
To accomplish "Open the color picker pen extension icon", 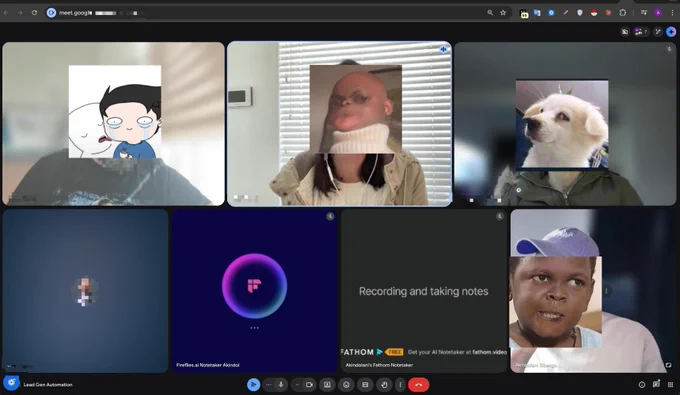I will click(x=566, y=13).
